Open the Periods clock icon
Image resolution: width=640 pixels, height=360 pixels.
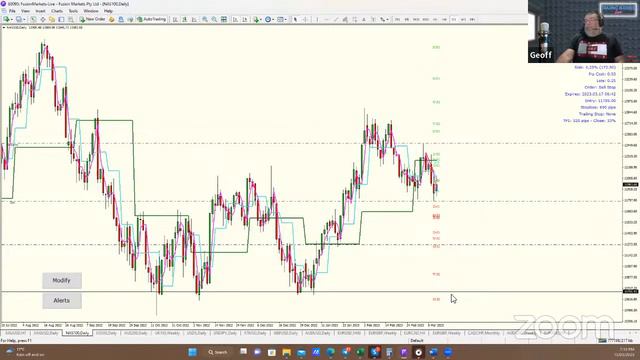(268, 19)
